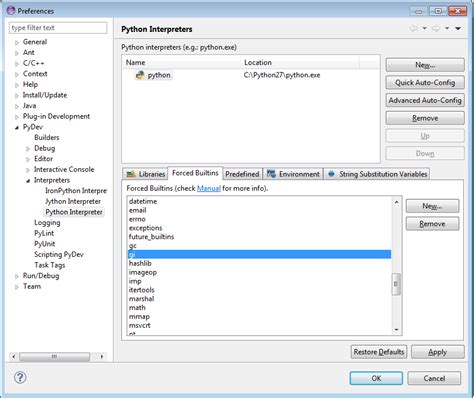Select the msvcrt builtin entry
The image size is (474, 398).
coord(259,325)
